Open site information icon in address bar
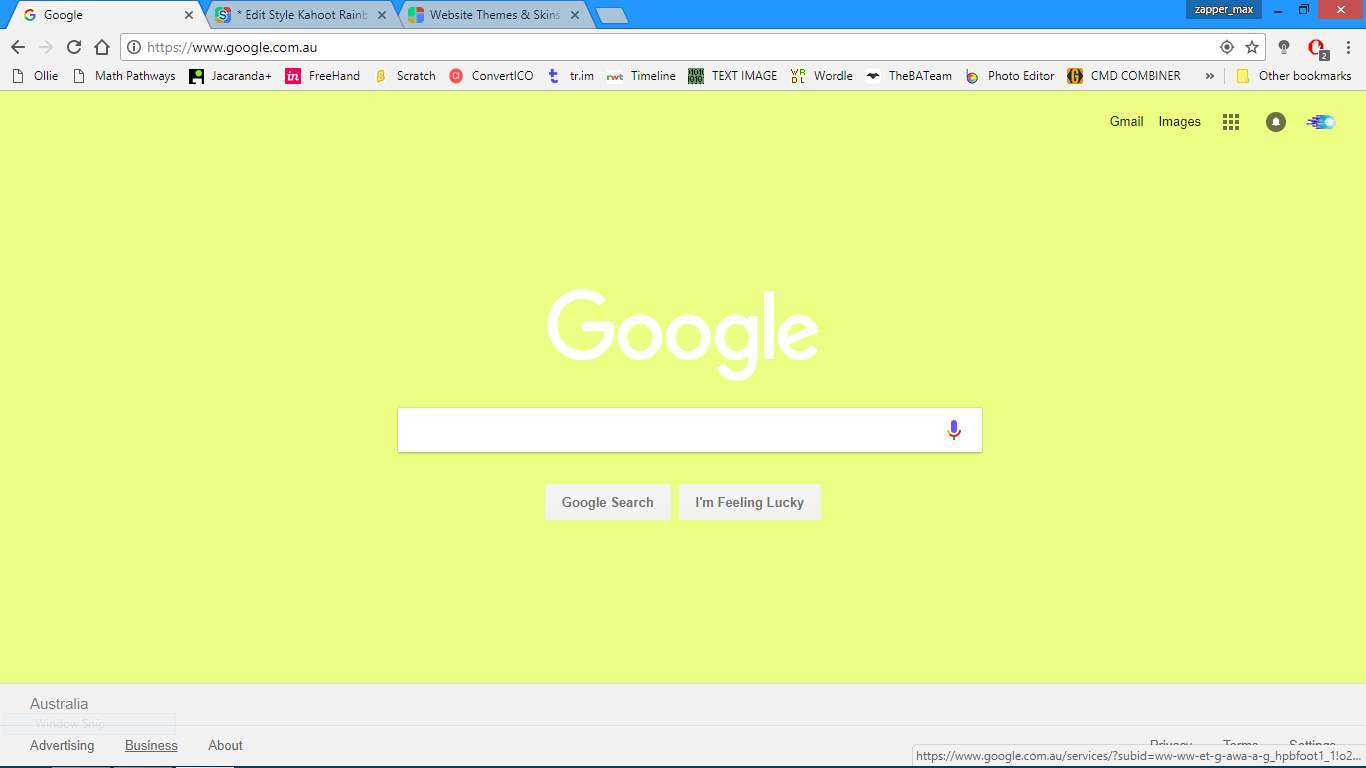Screen dimensions: 1366x768 pos(134,47)
